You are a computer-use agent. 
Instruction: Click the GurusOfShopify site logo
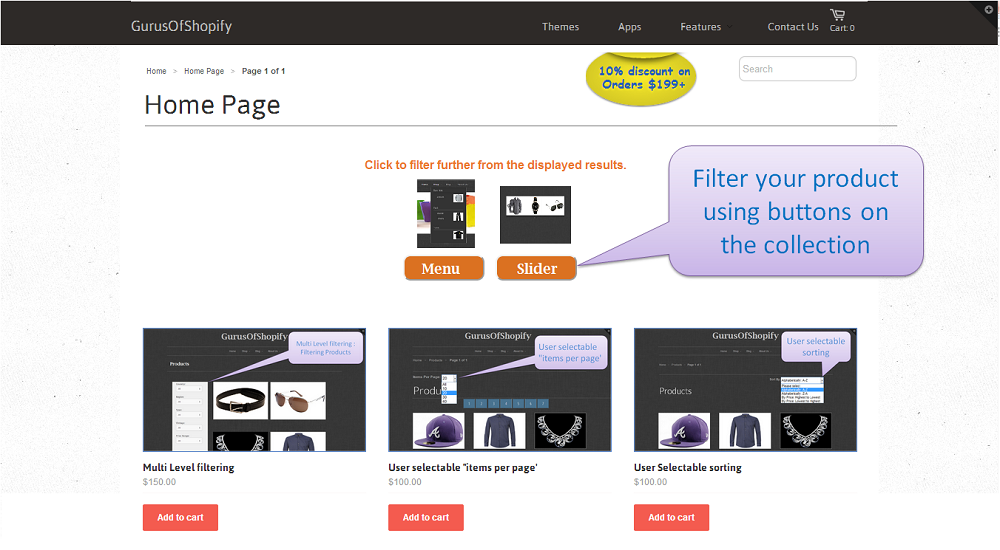click(x=181, y=26)
